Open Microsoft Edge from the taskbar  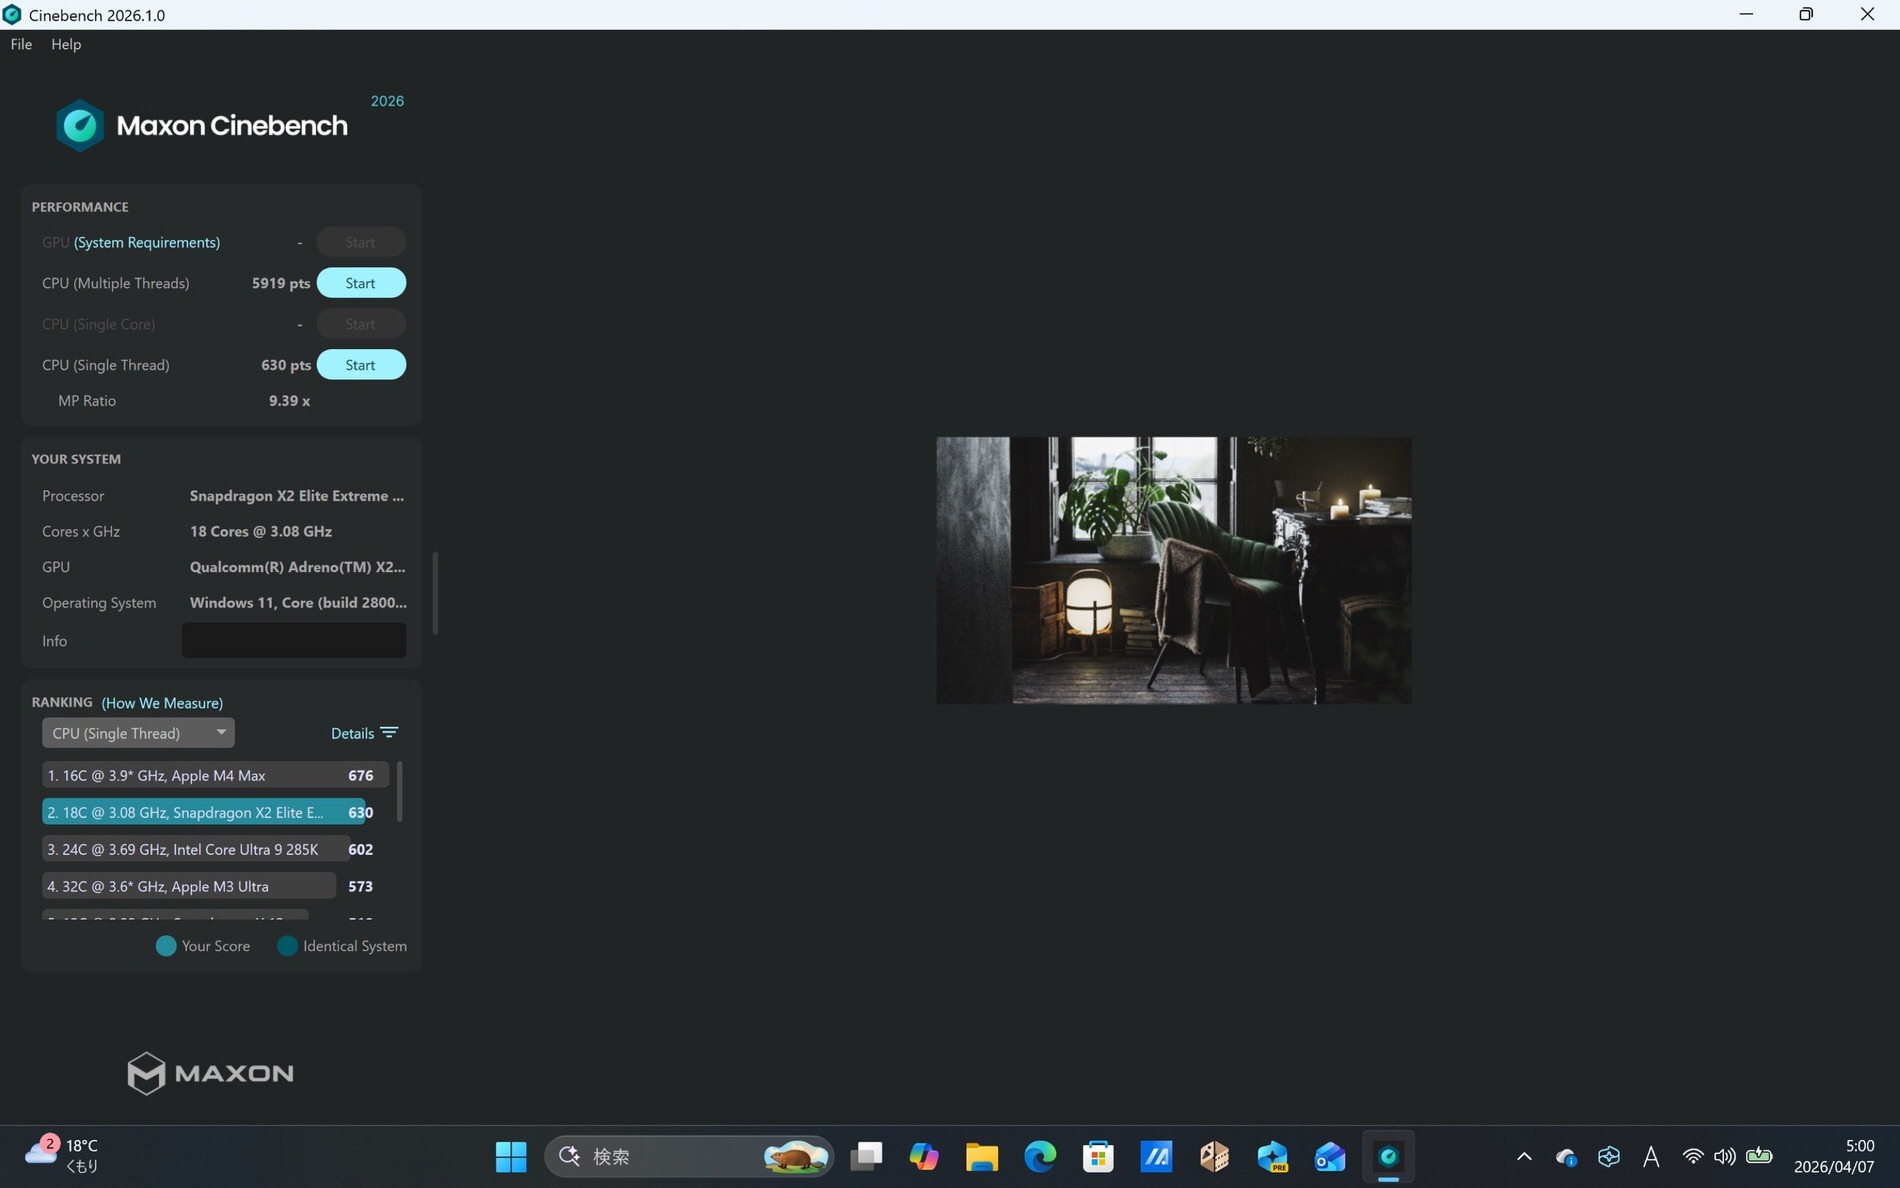coord(1040,1157)
